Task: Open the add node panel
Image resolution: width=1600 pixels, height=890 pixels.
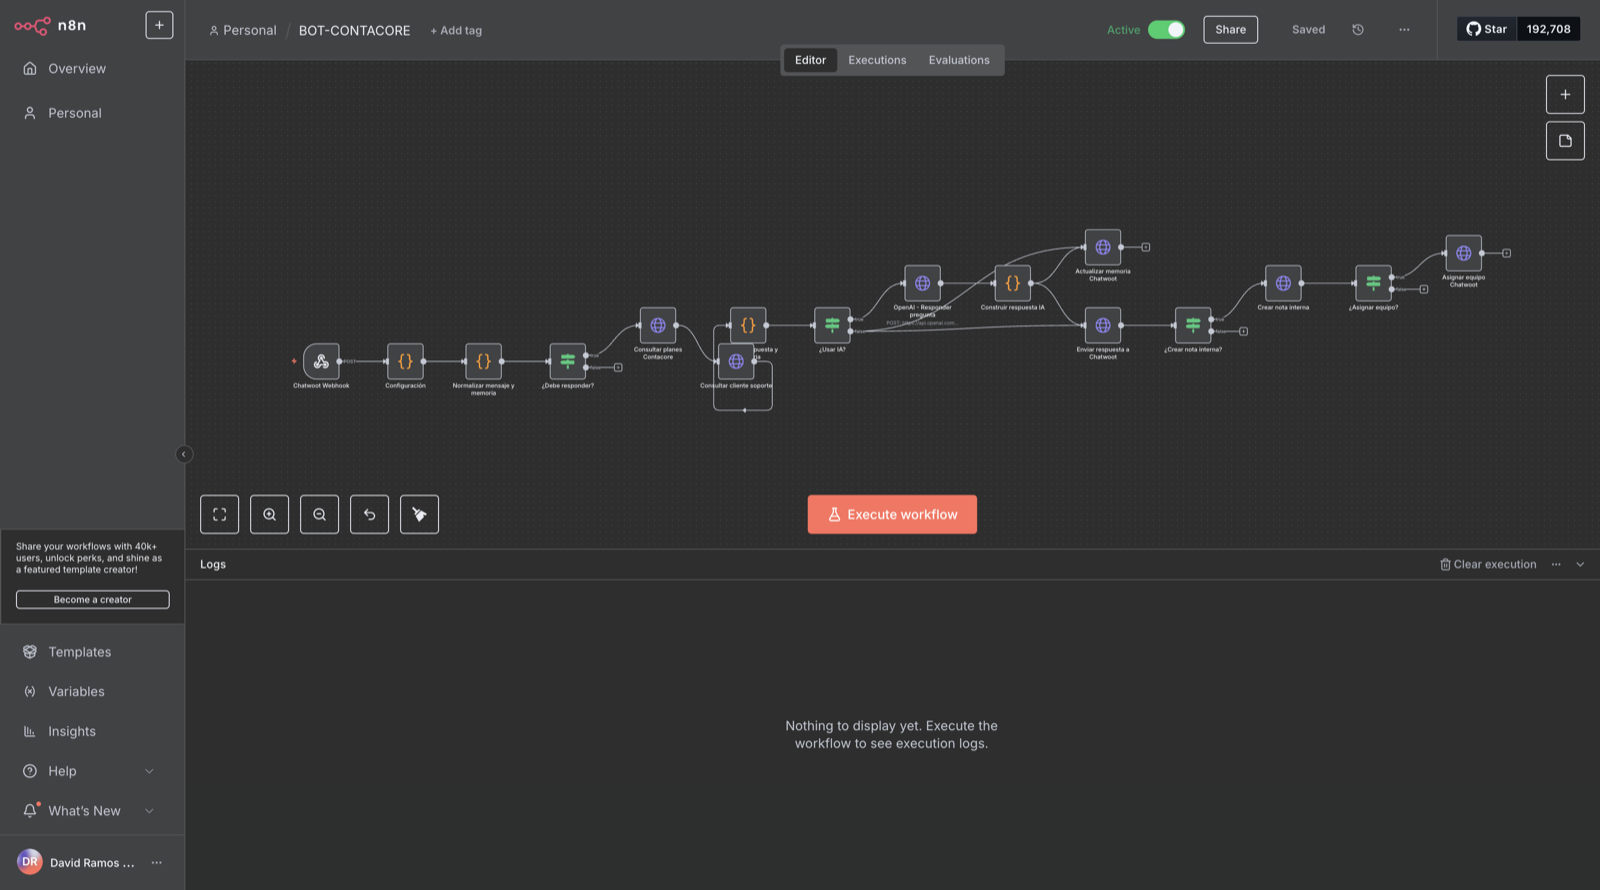Action: click(x=1565, y=95)
